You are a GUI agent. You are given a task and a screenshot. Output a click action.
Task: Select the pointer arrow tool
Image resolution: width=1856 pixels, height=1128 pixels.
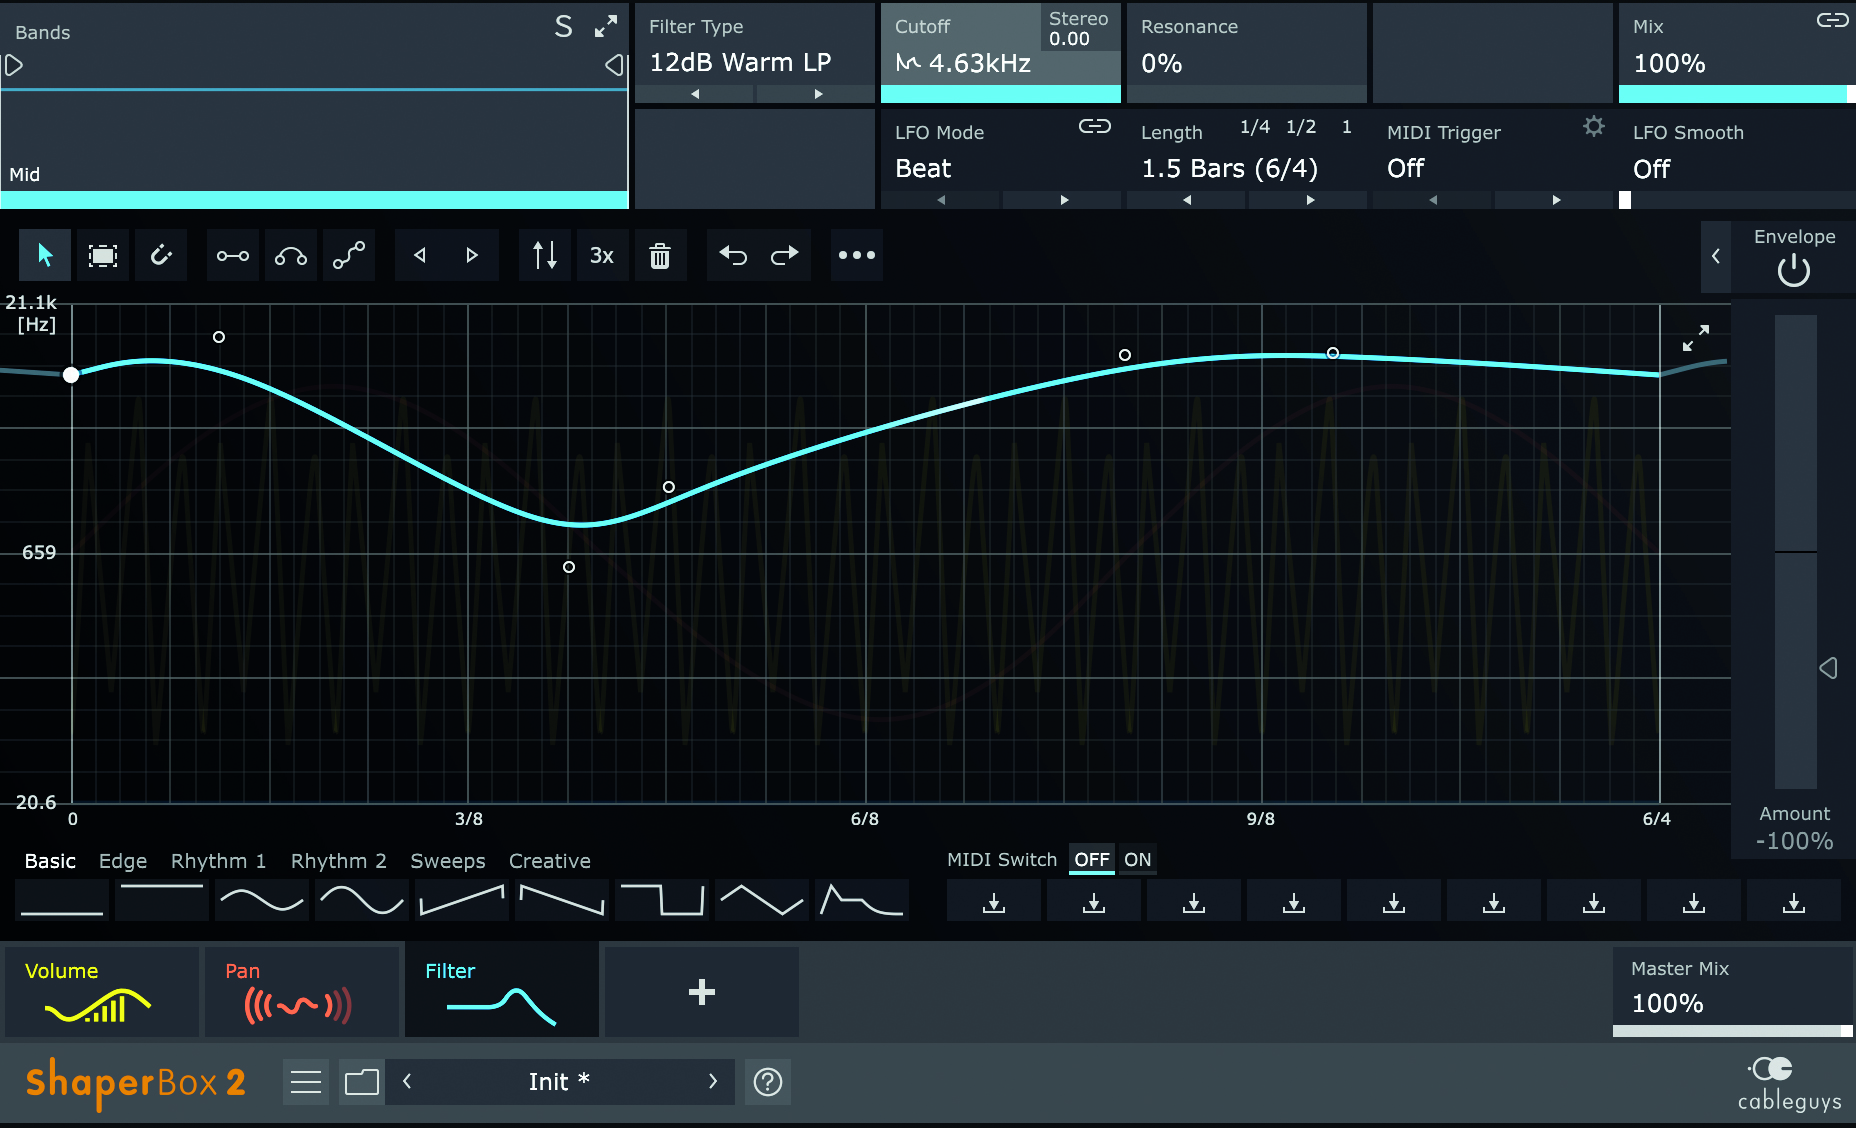point(45,255)
